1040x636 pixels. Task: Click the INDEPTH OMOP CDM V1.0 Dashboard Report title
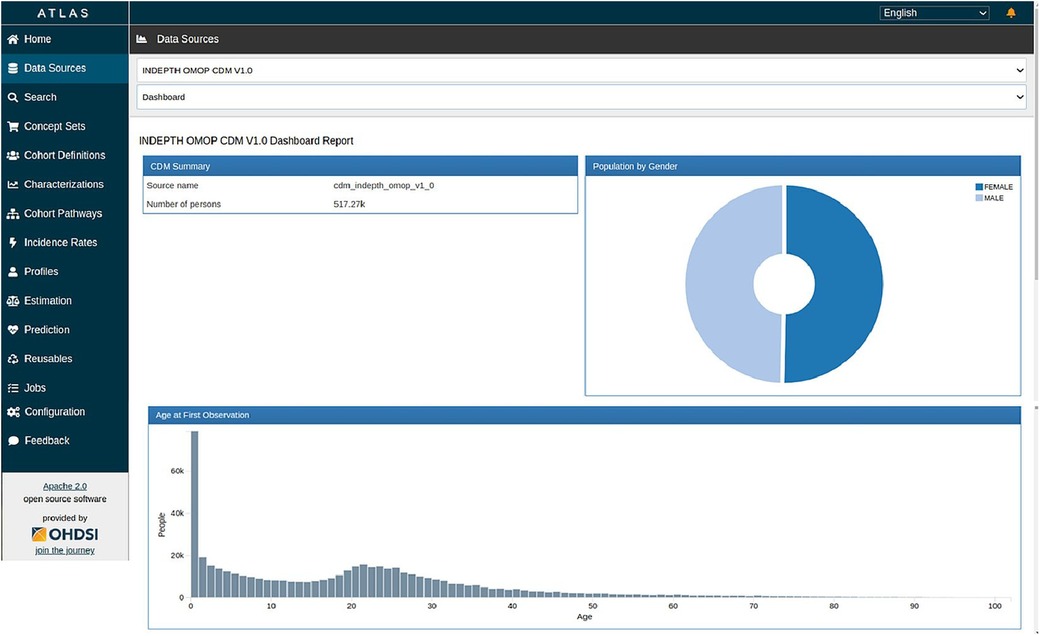(246, 141)
